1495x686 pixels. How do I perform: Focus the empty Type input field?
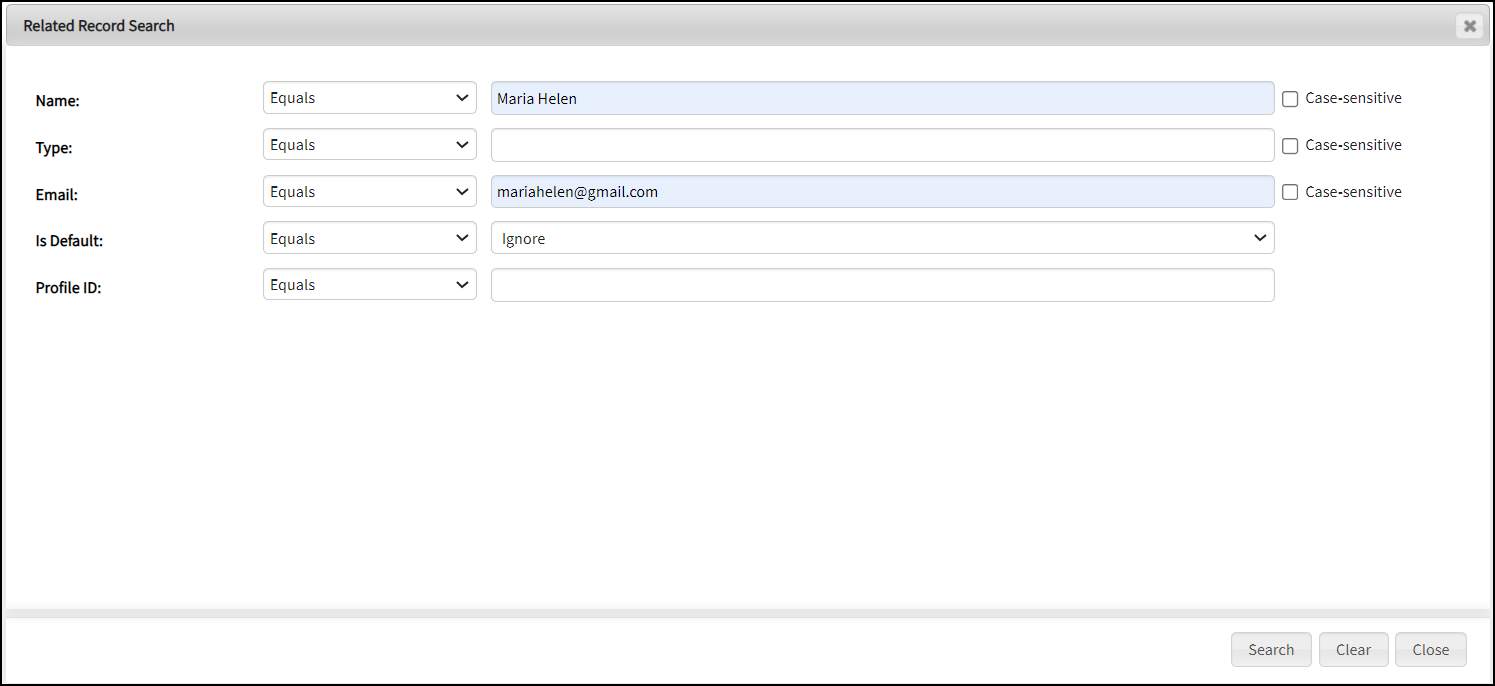[x=882, y=145]
